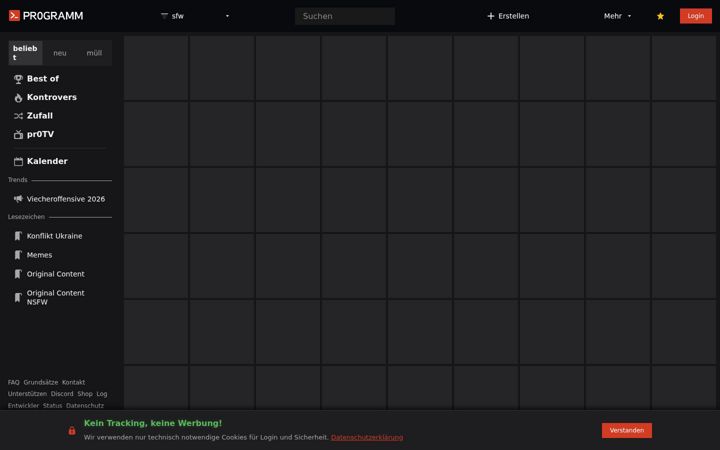Switch to the neu tab
The image size is (720, 450).
[x=60, y=53]
